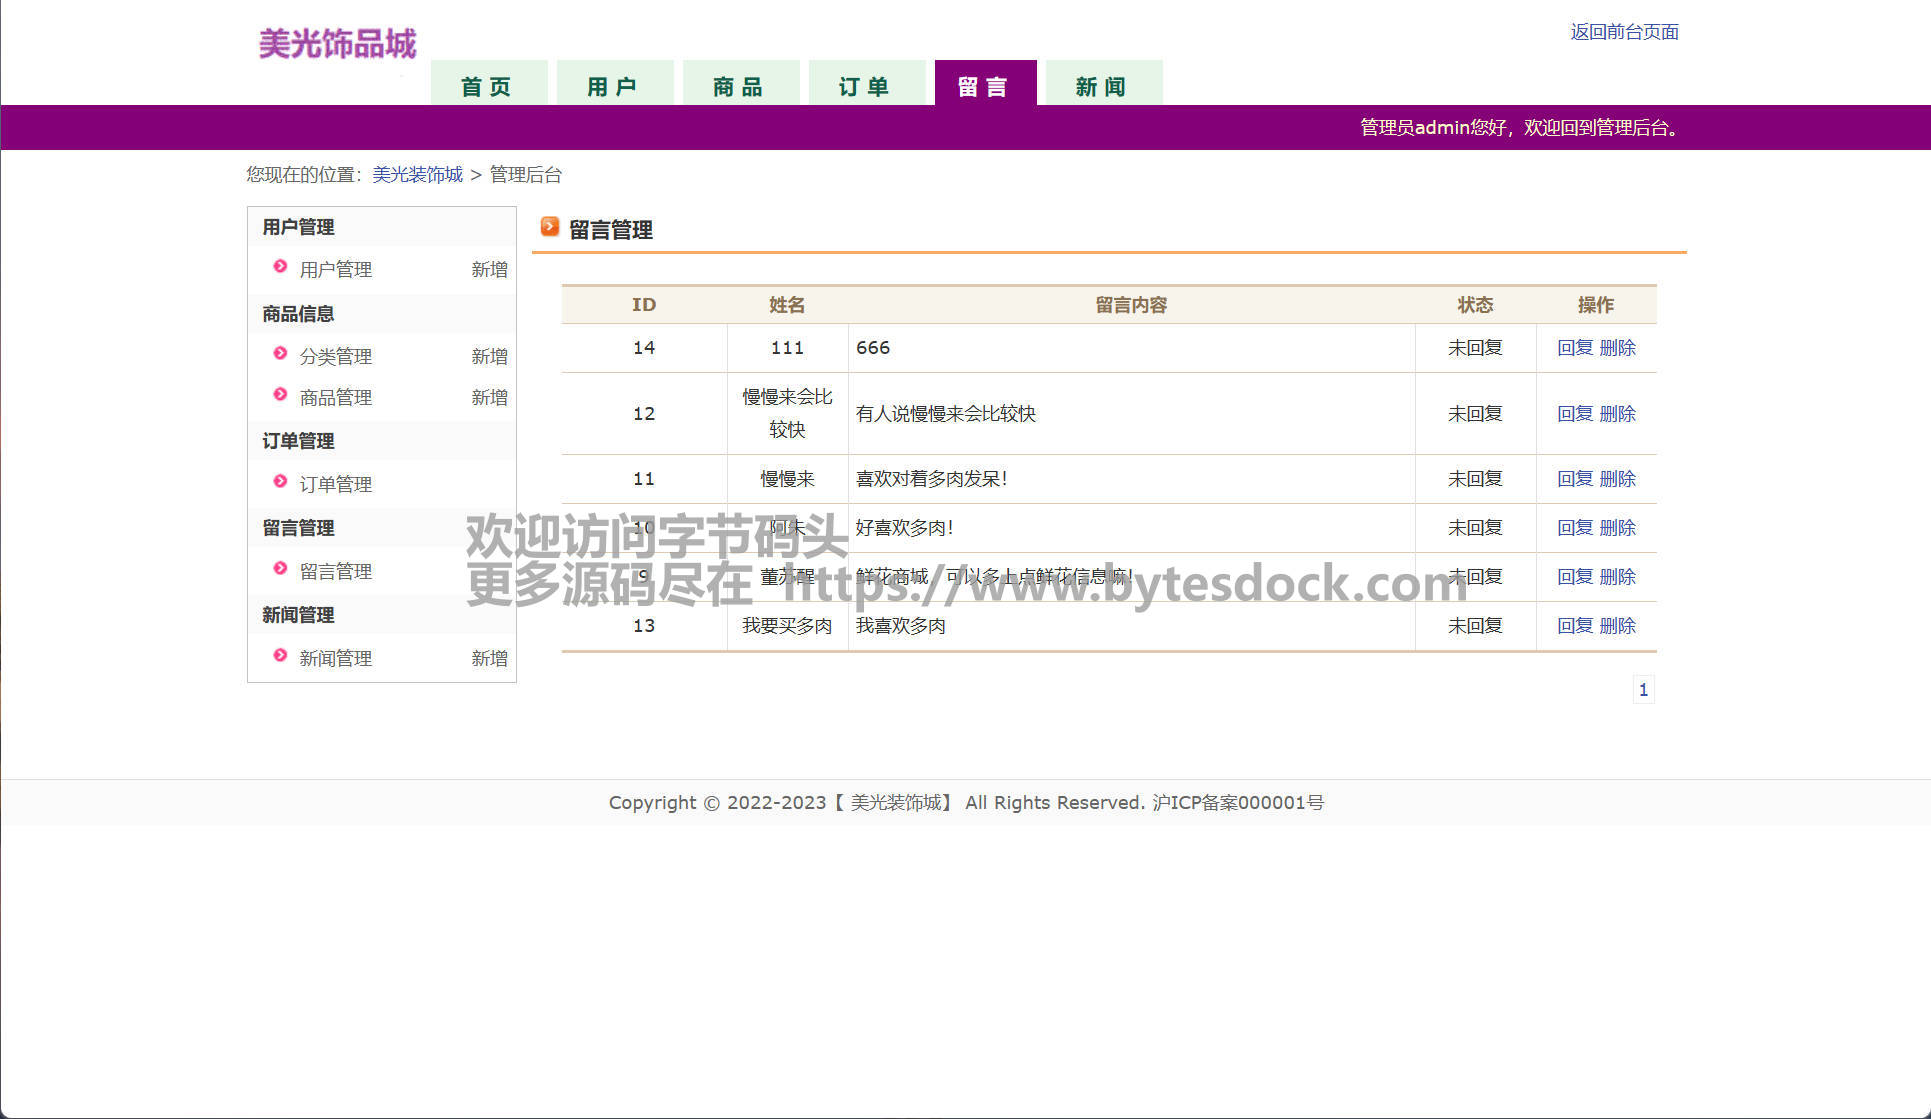1931x1119 pixels.
Task: Click 删除 for message ID 13
Action: pyautogui.click(x=1617, y=626)
